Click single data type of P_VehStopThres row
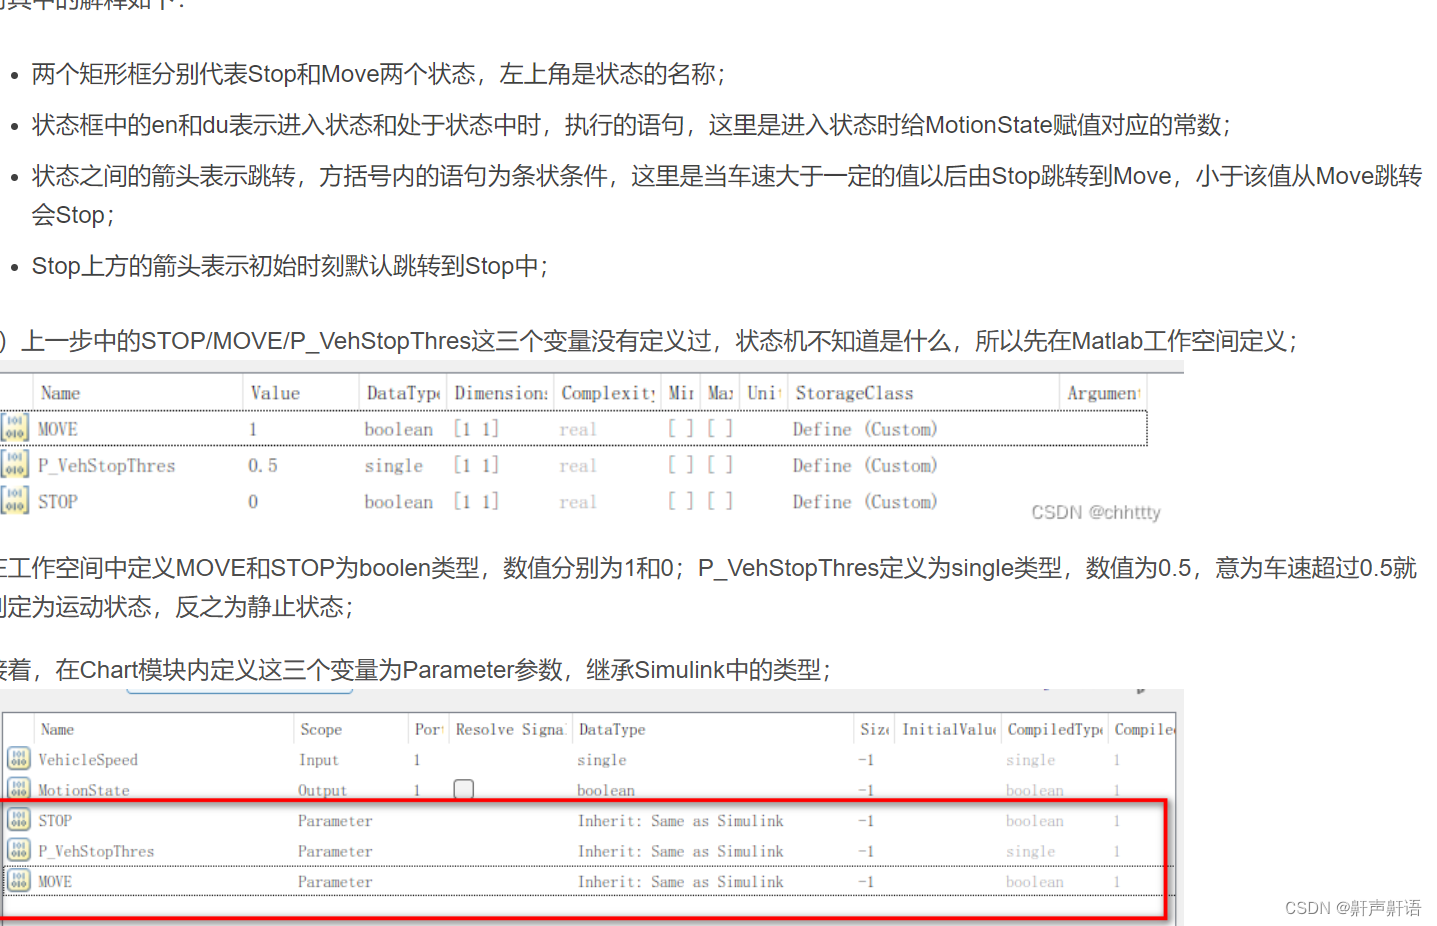The image size is (1437, 926). (393, 465)
